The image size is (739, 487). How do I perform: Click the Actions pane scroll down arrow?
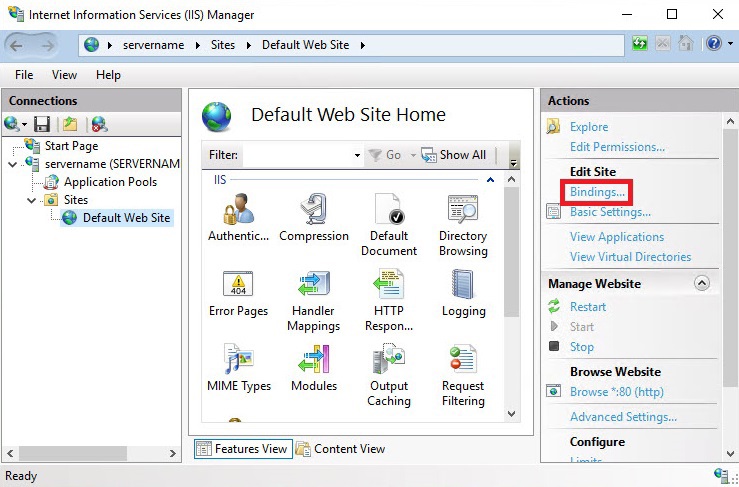coord(731,454)
